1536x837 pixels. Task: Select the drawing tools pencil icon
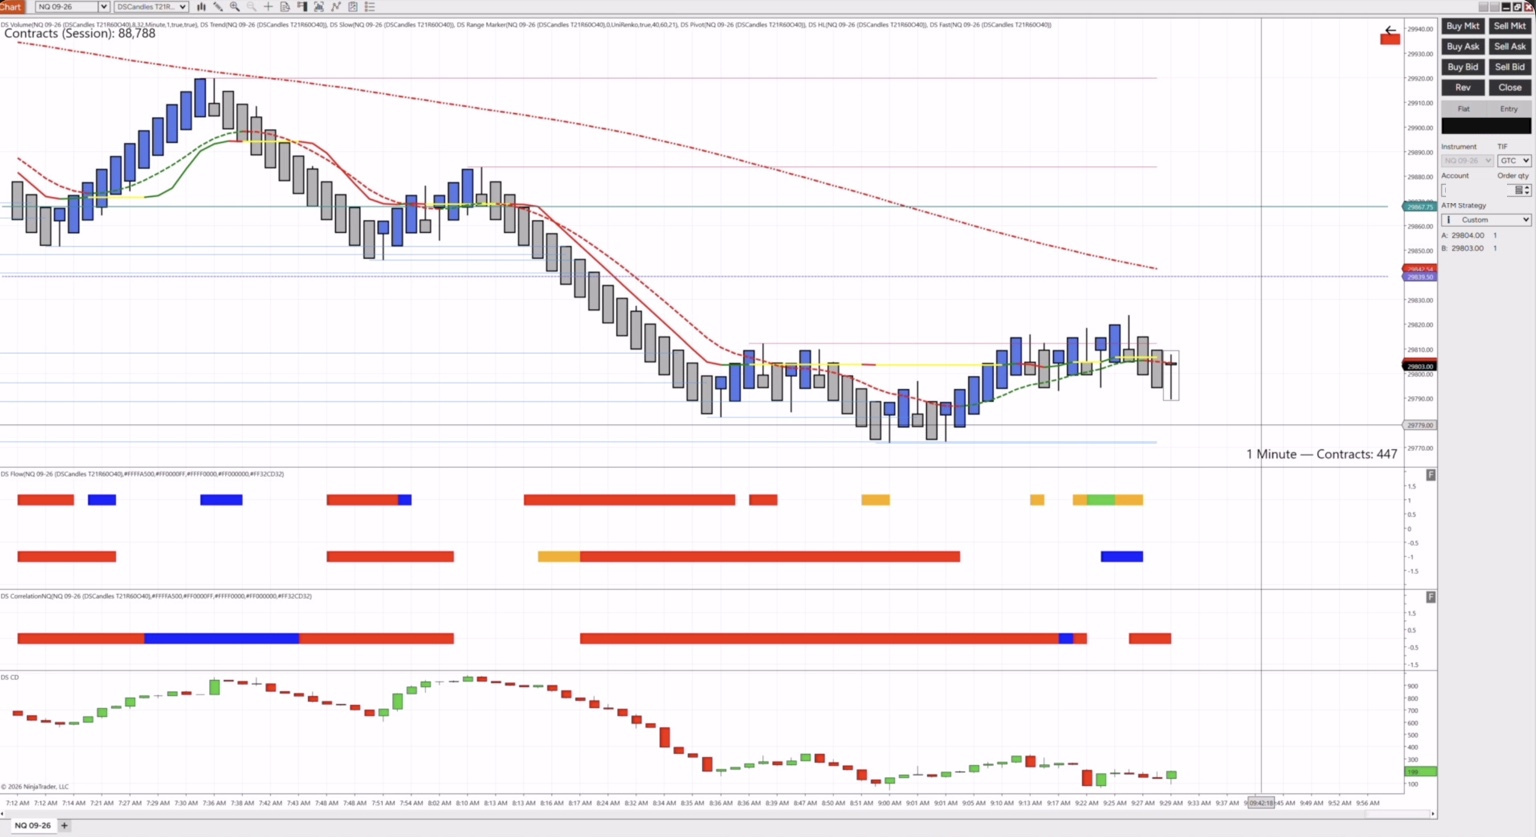[218, 7]
